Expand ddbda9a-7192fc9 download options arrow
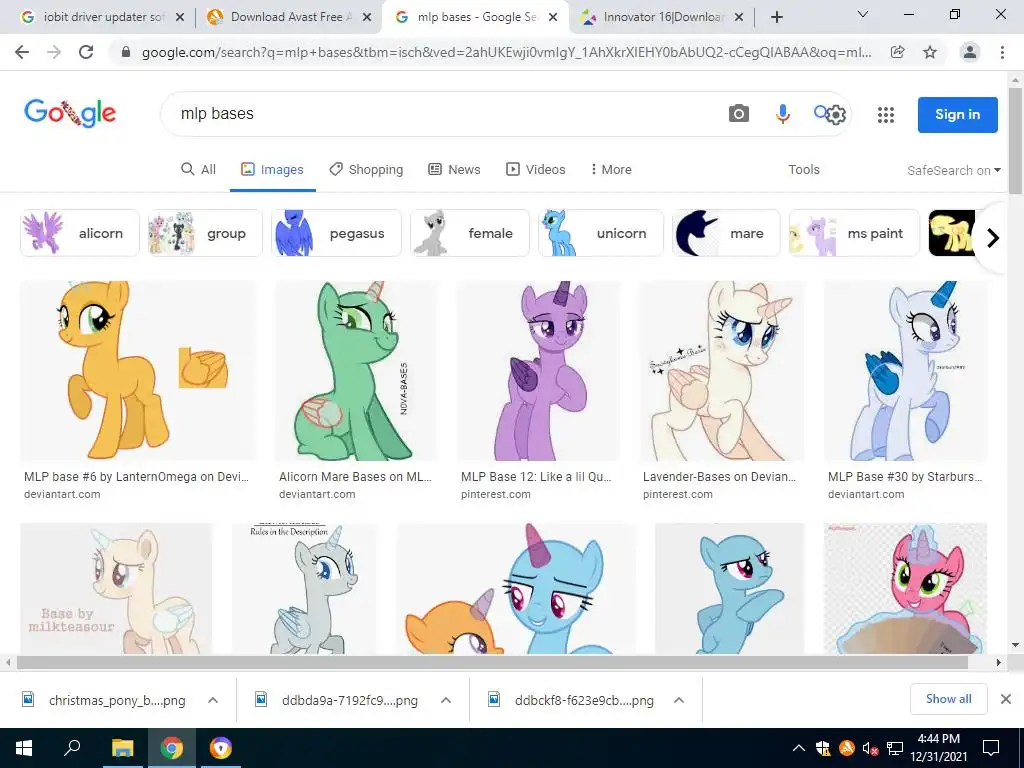This screenshot has height=768, width=1024. 446,700
